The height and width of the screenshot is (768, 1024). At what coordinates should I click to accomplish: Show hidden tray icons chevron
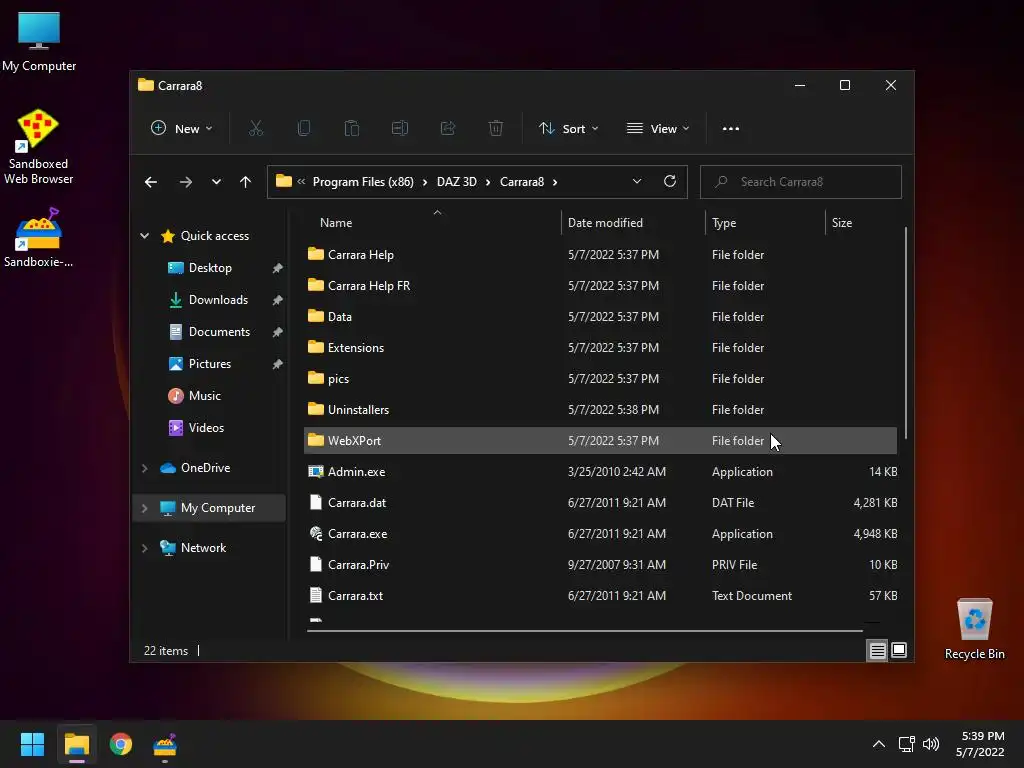[x=879, y=744]
